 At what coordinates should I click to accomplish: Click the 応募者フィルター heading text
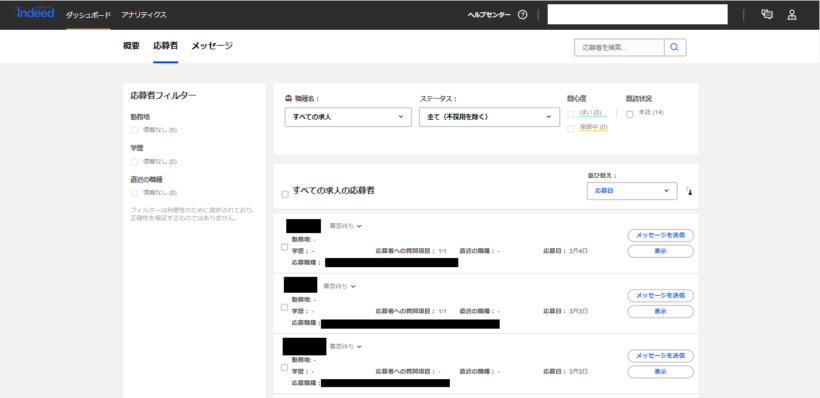click(163, 95)
